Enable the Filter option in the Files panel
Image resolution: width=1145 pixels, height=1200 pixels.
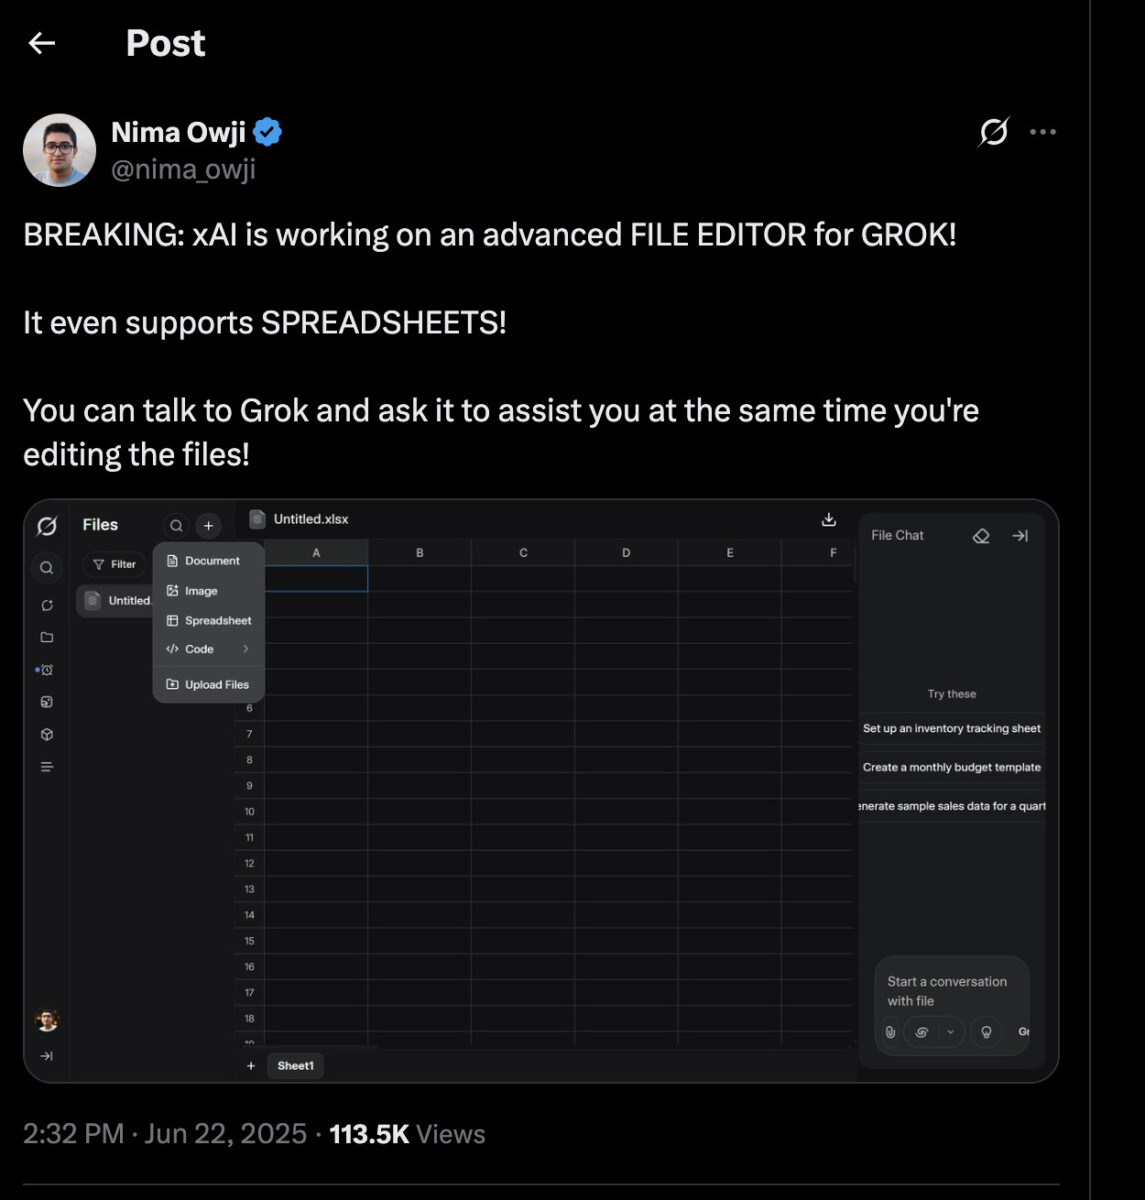point(114,564)
